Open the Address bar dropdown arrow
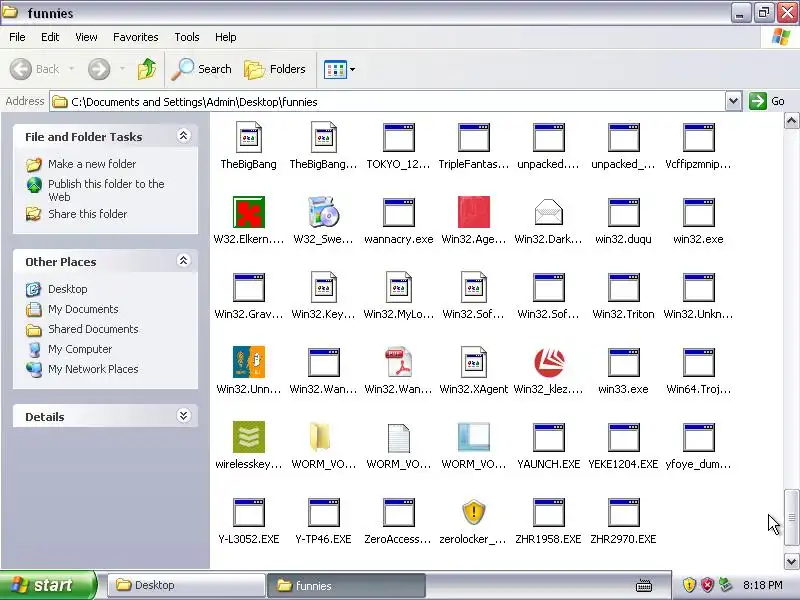 pos(733,101)
